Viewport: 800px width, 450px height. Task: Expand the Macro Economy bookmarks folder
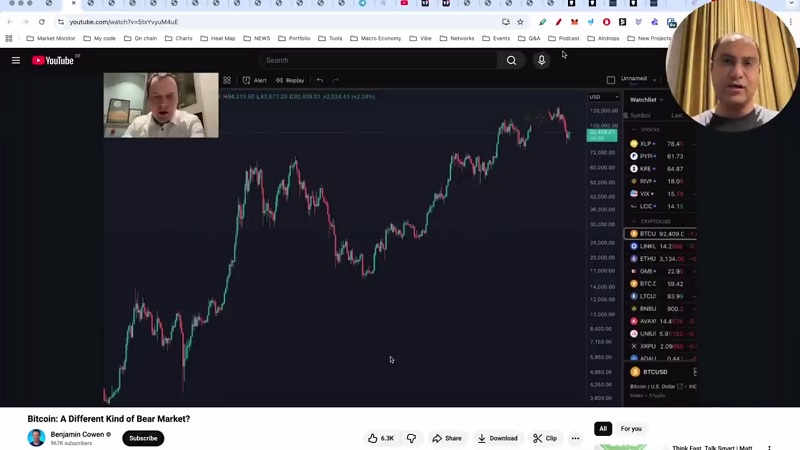pyautogui.click(x=376, y=38)
